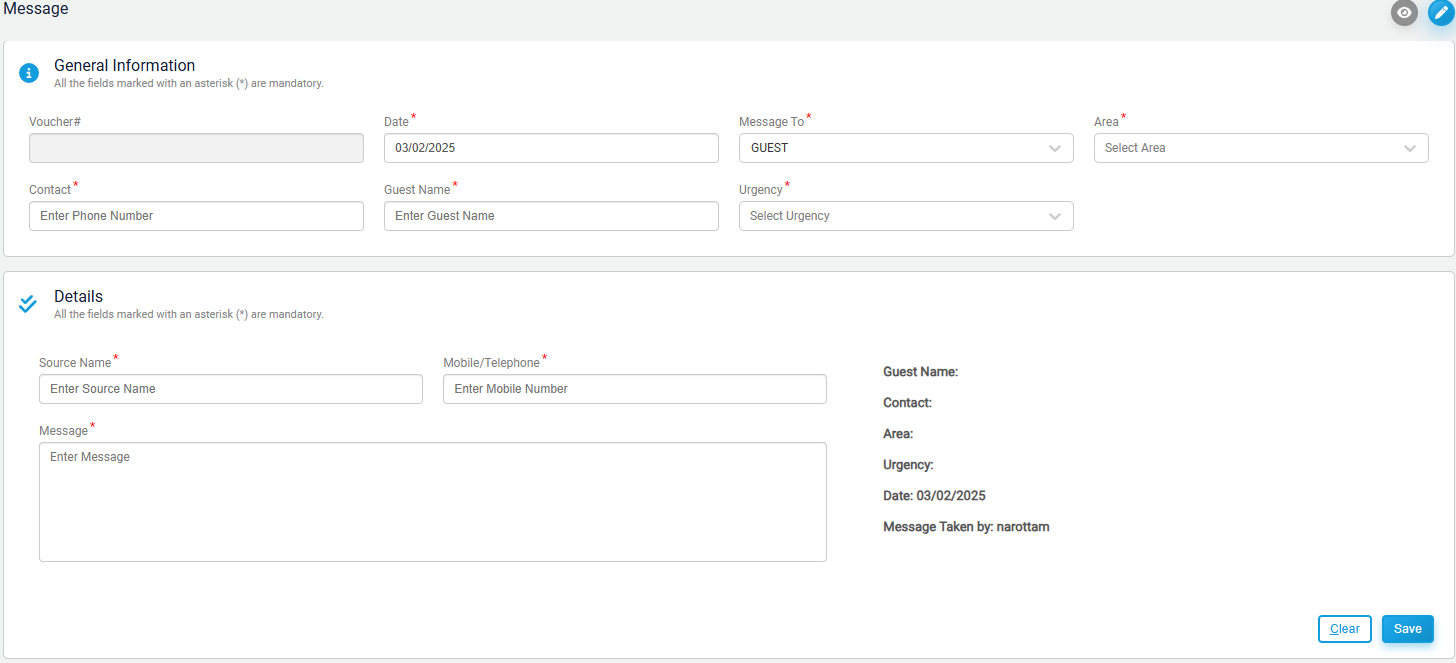This screenshot has height=663, width=1456.
Task: Click the summary Urgency: label
Action: (x=908, y=465)
